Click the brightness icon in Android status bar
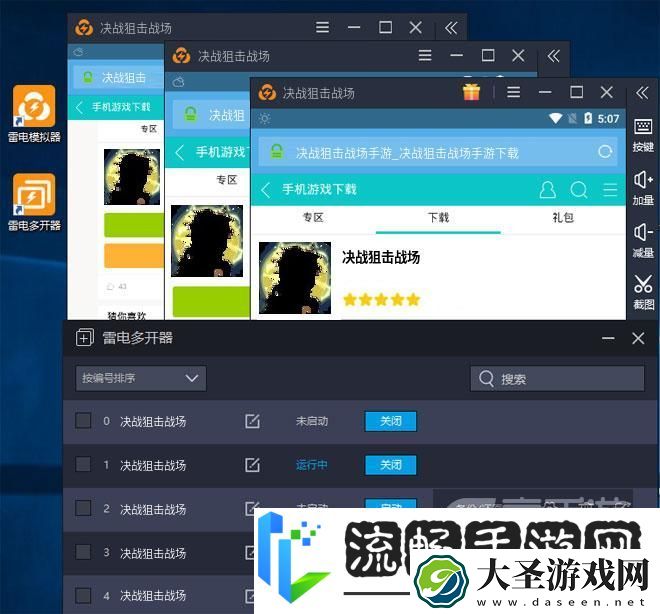The height and width of the screenshot is (614, 660). click(x=264, y=119)
